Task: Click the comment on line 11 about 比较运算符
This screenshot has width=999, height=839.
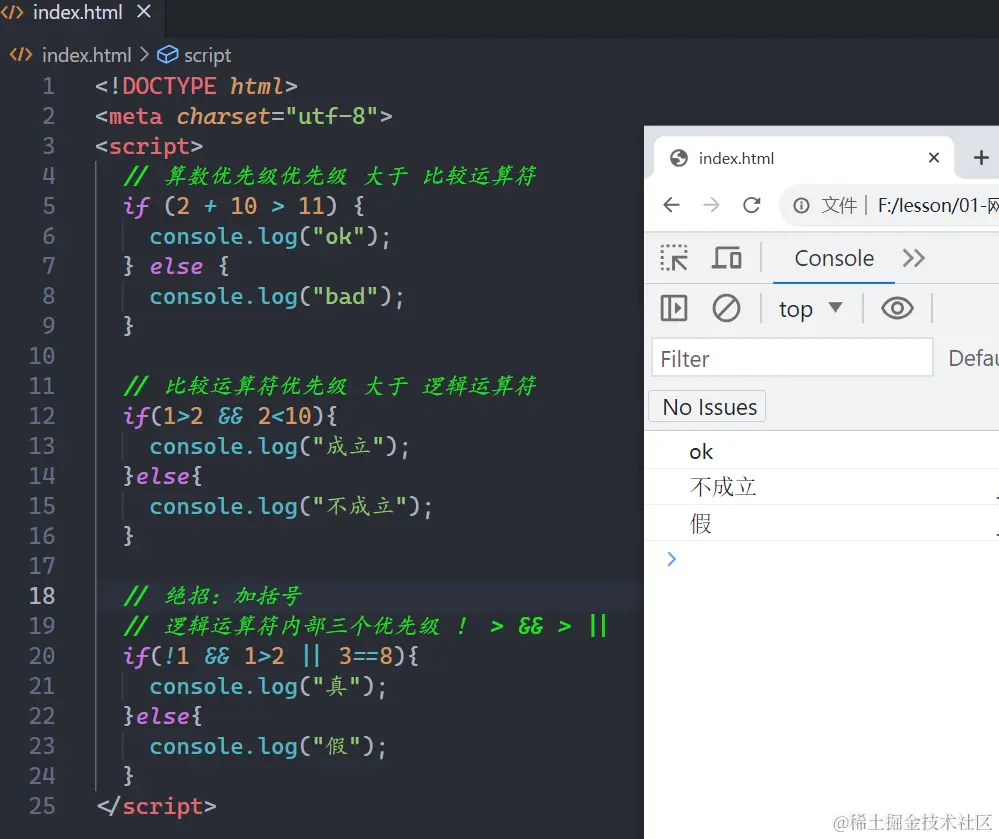Action: [x=330, y=385]
